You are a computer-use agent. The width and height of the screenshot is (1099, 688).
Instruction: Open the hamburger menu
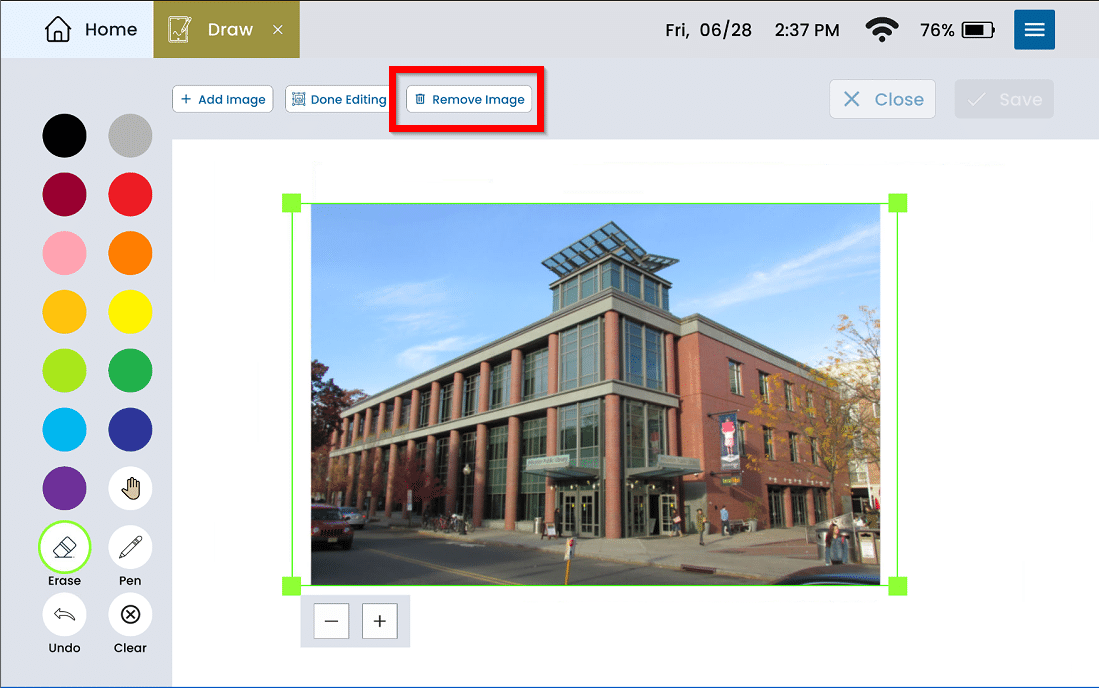pos(1034,30)
